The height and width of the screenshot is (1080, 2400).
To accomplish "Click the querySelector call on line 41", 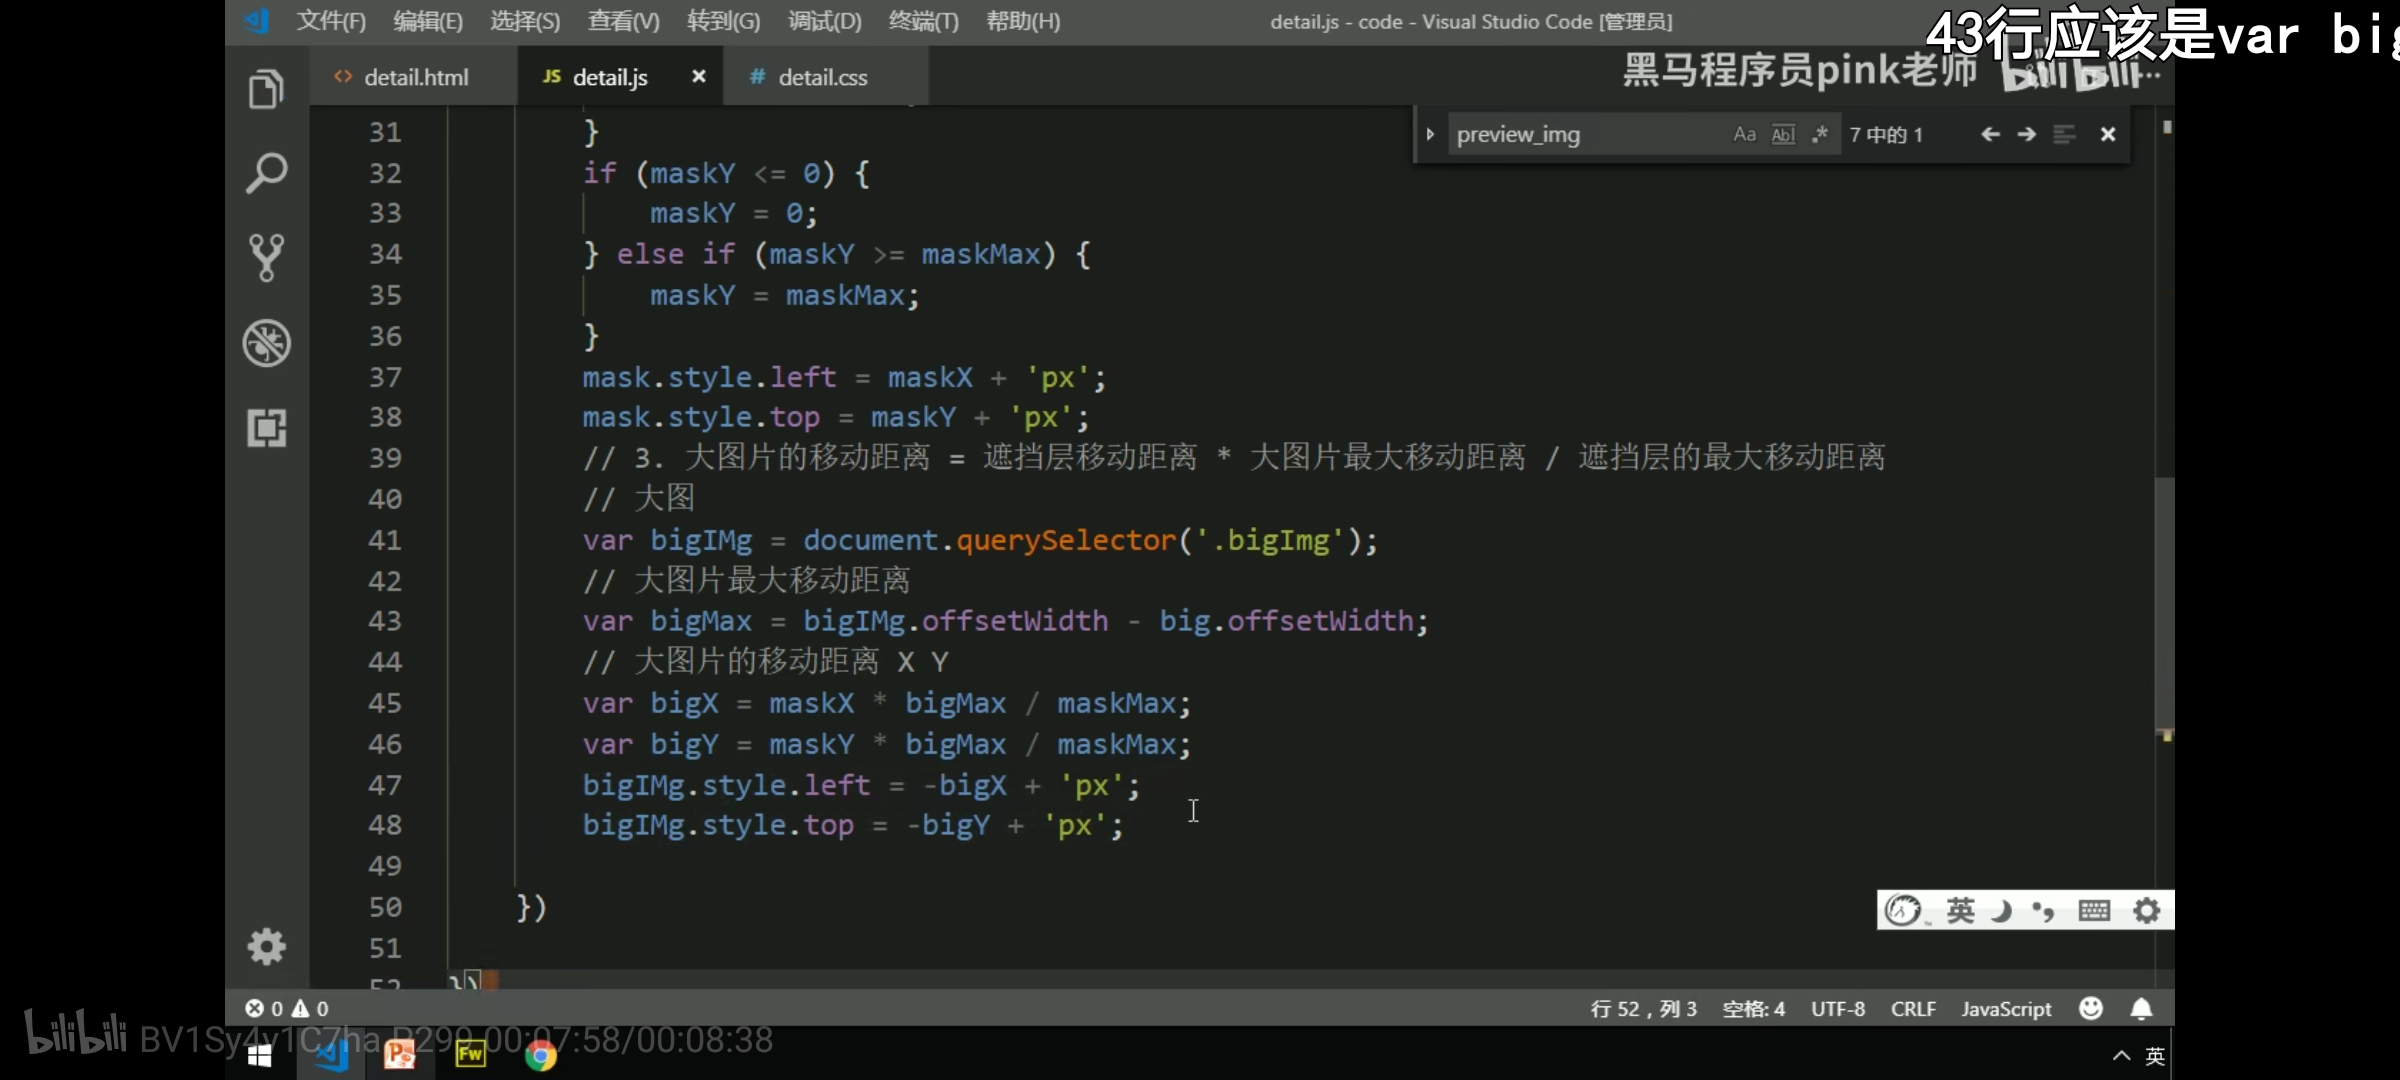I will [x=1065, y=541].
